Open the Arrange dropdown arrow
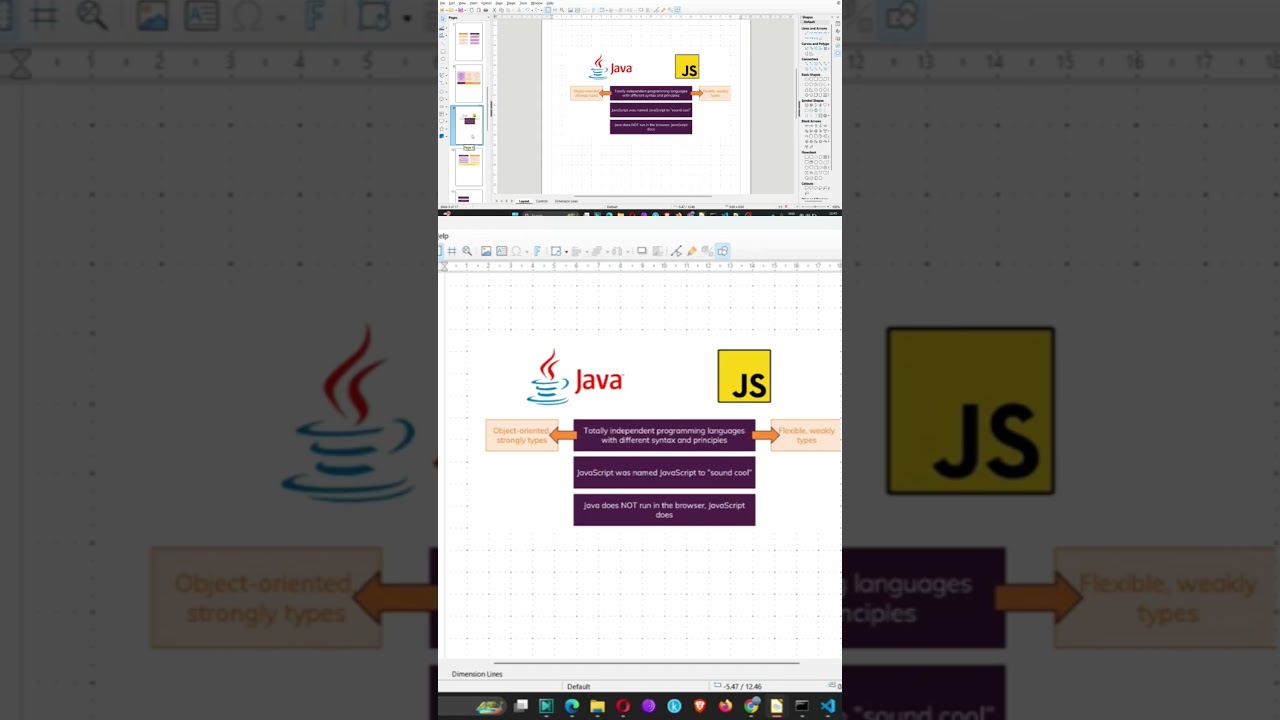This screenshot has height=720, width=1280. pyautogui.click(x=607, y=251)
